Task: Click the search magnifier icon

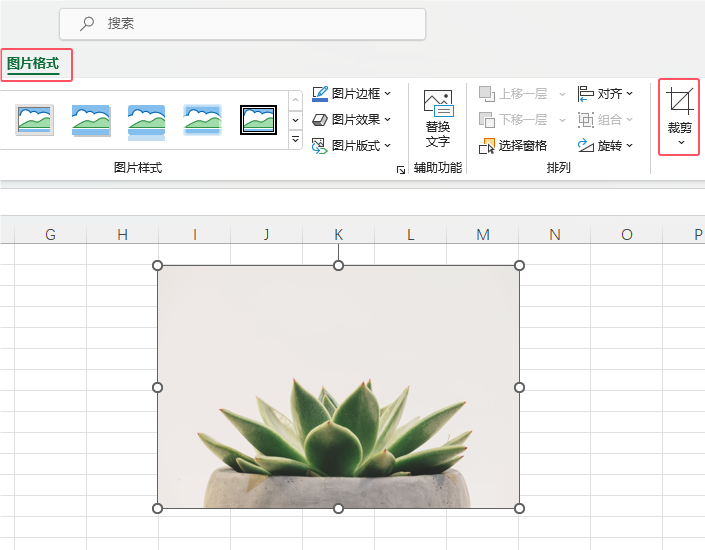Action: [87, 23]
